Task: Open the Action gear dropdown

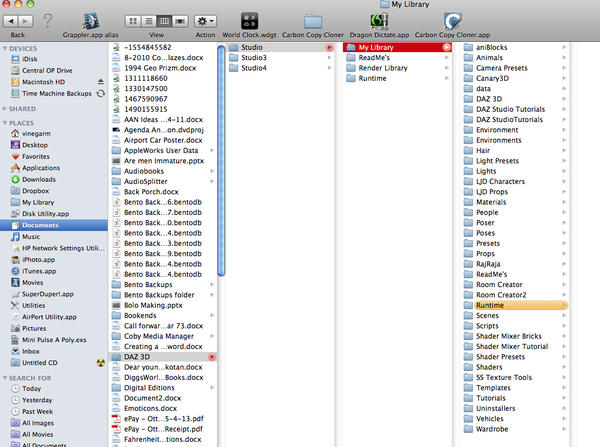Action: click(205, 21)
